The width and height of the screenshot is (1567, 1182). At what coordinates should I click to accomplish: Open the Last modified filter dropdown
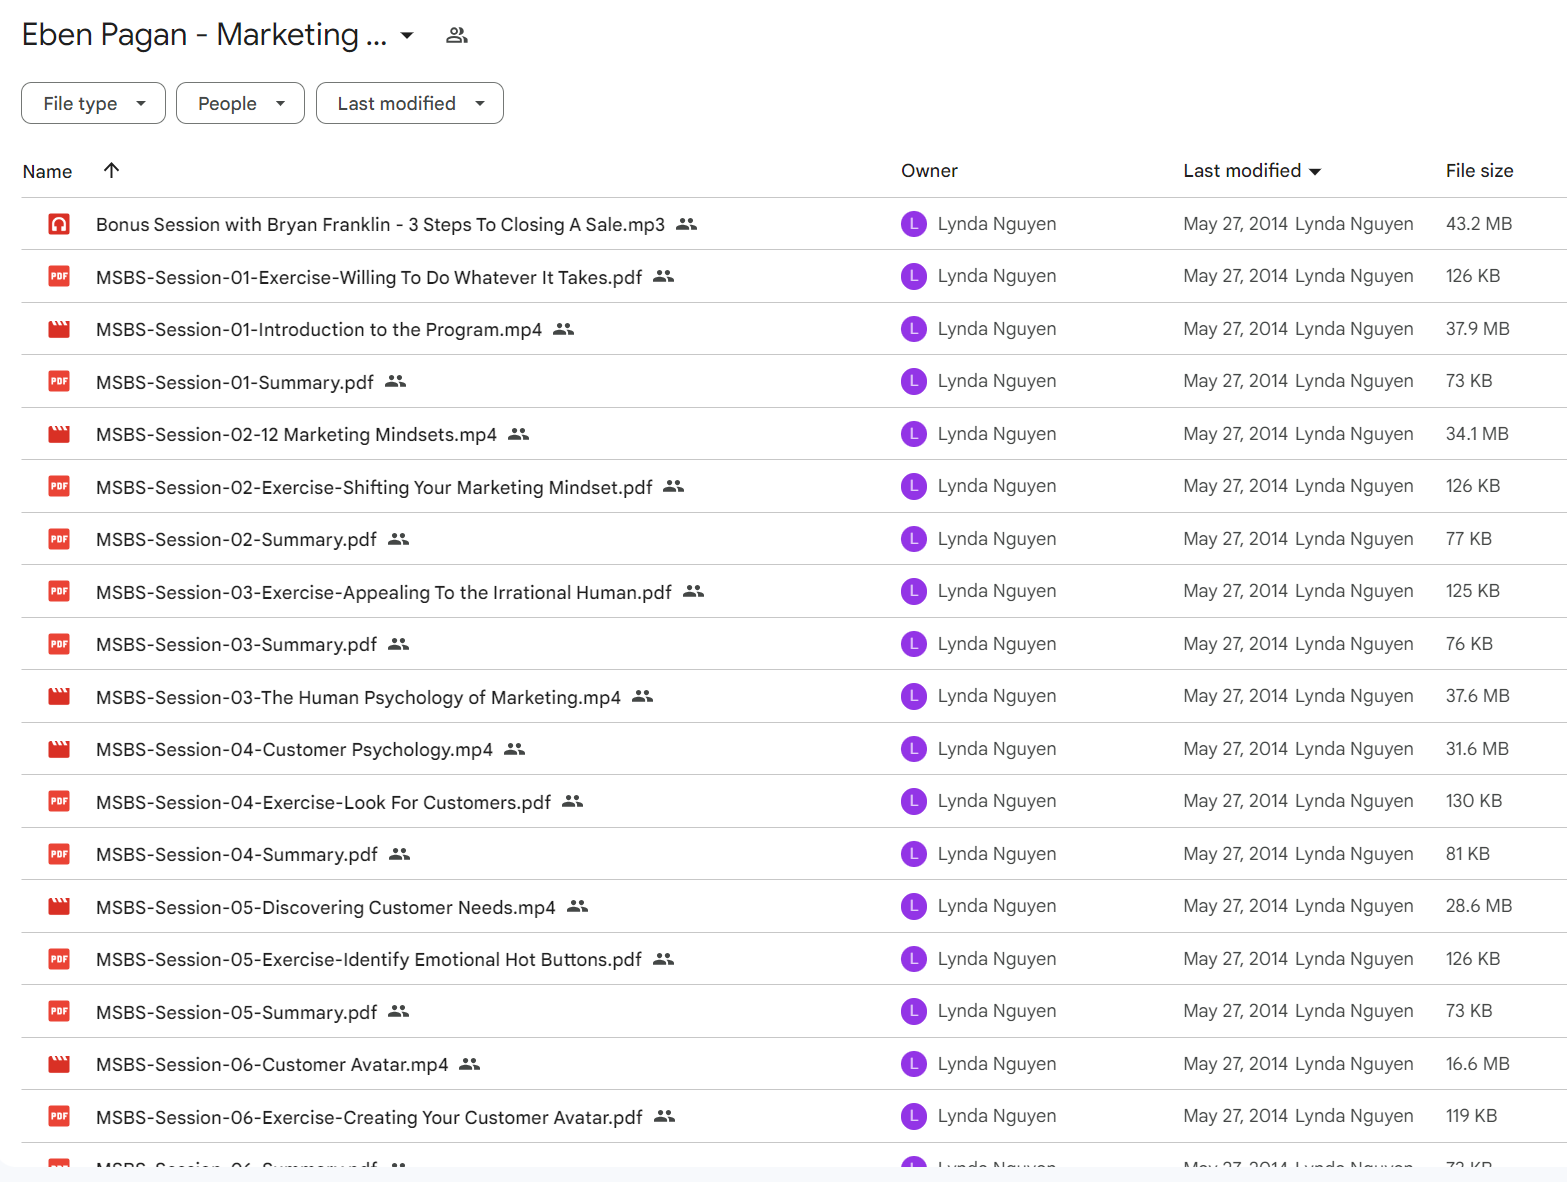tap(410, 103)
